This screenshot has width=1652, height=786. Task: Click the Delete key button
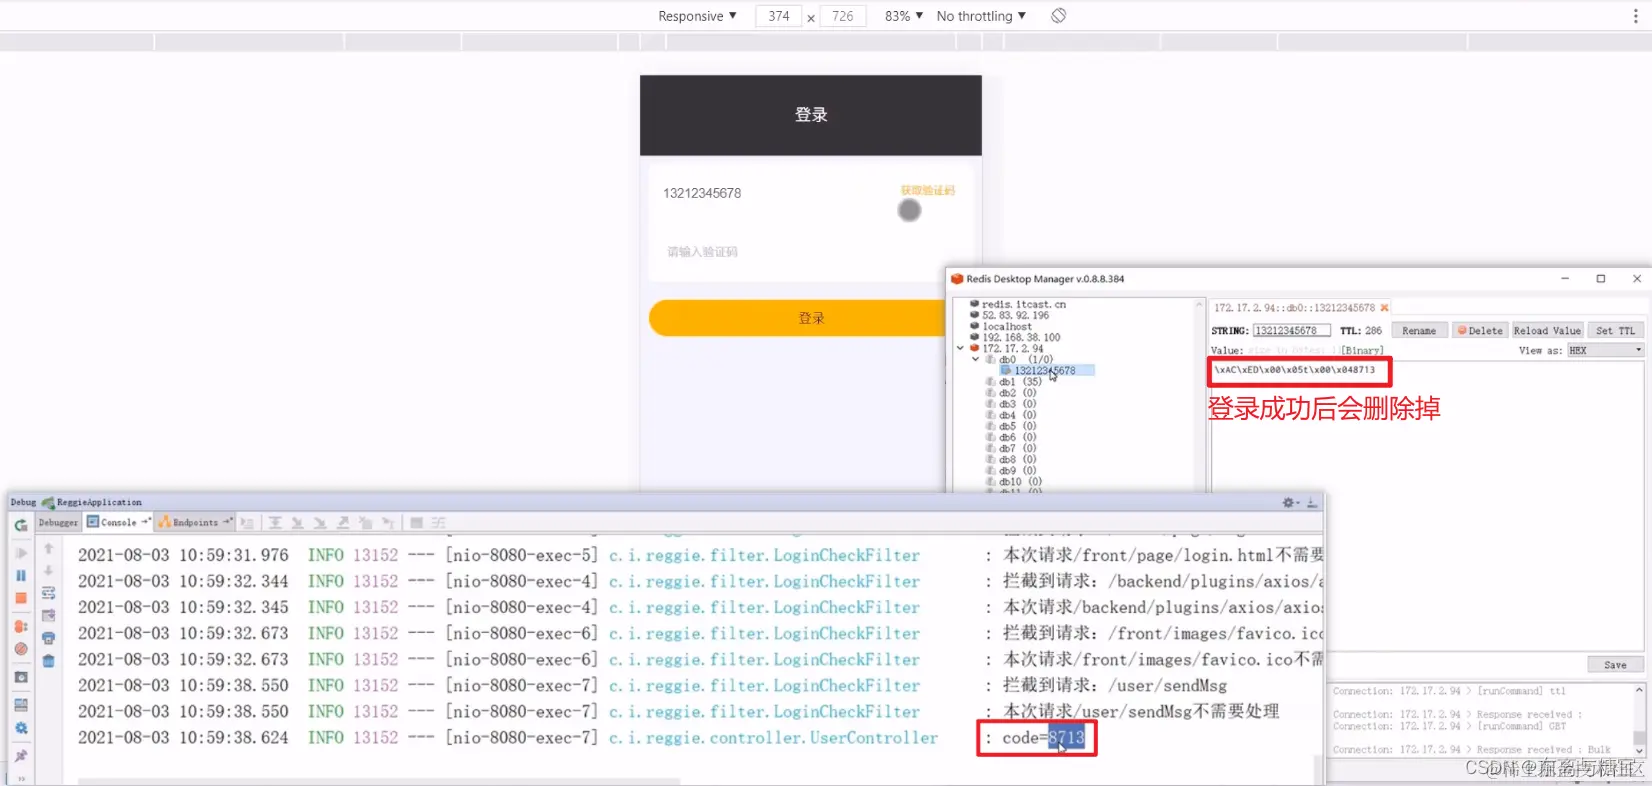1480,331
